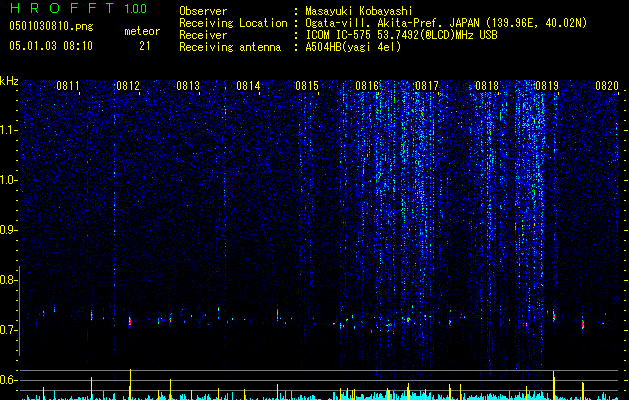
Task: Click the date stamp 05.01.03 08:10
Action: 51,46
